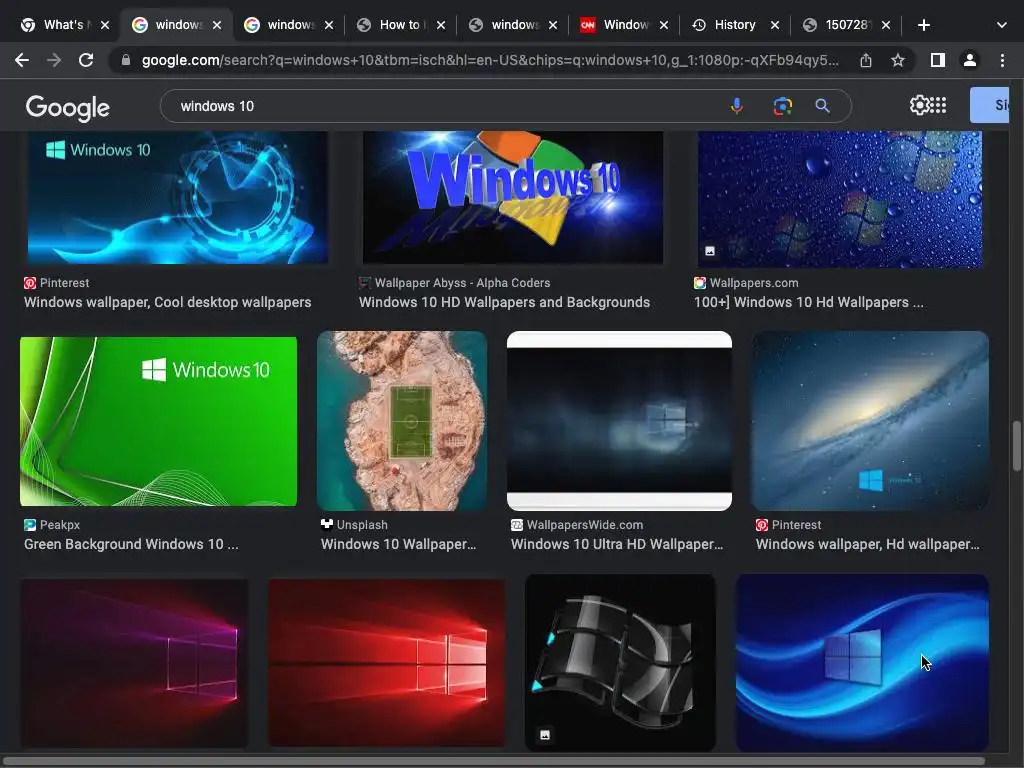Open the red Windows logo wallpaper image
The width and height of the screenshot is (1024, 768).
point(387,663)
